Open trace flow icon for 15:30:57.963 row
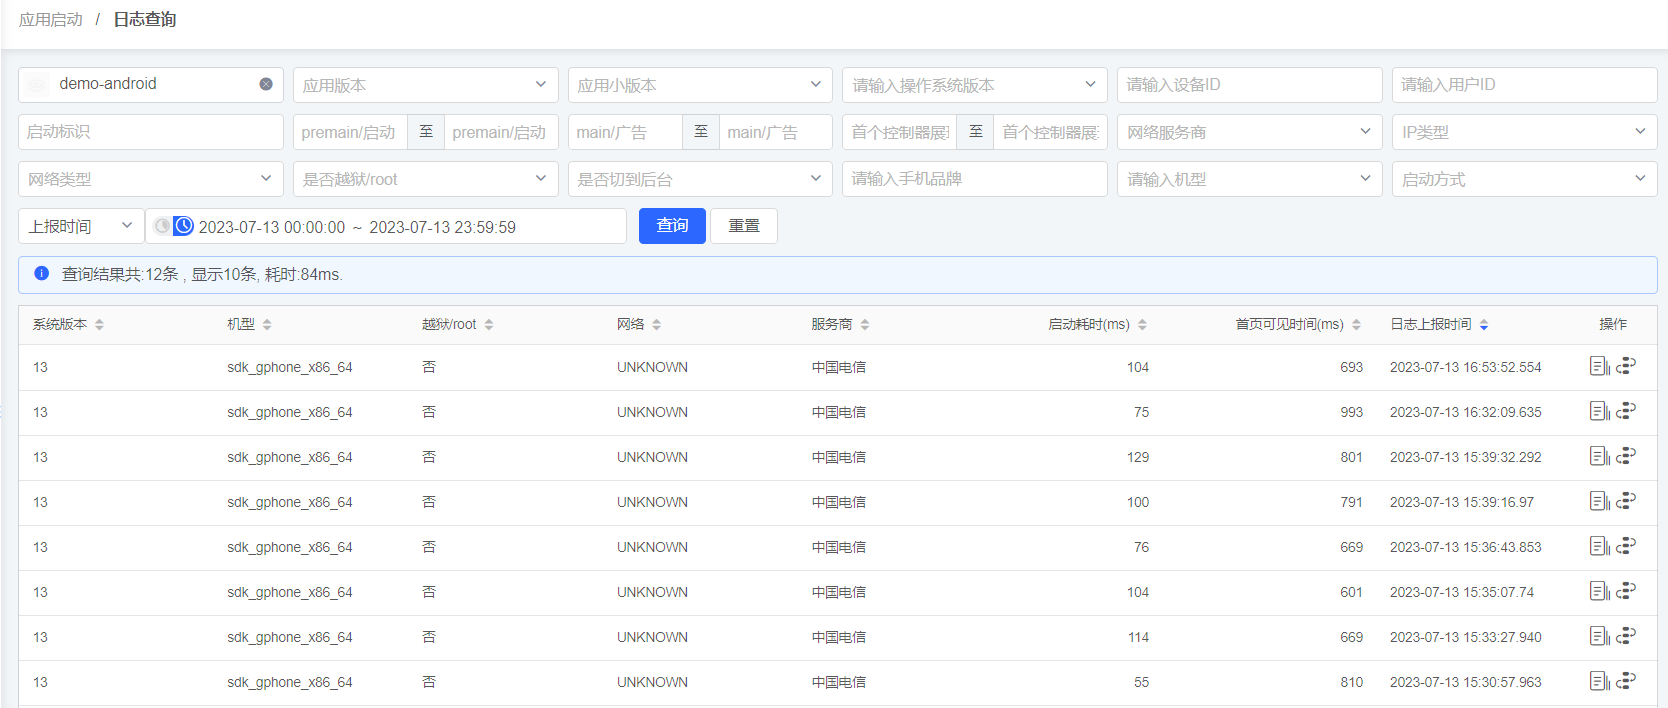Screen dimensions: 1668x708 coord(1626,680)
